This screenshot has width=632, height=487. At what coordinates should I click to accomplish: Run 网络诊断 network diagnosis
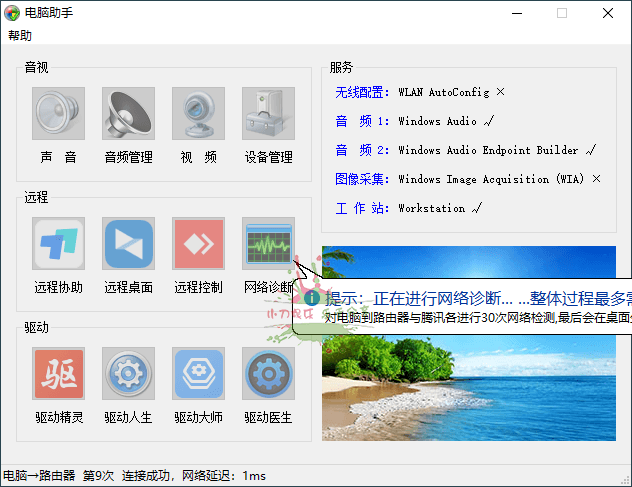coord(268,244)
